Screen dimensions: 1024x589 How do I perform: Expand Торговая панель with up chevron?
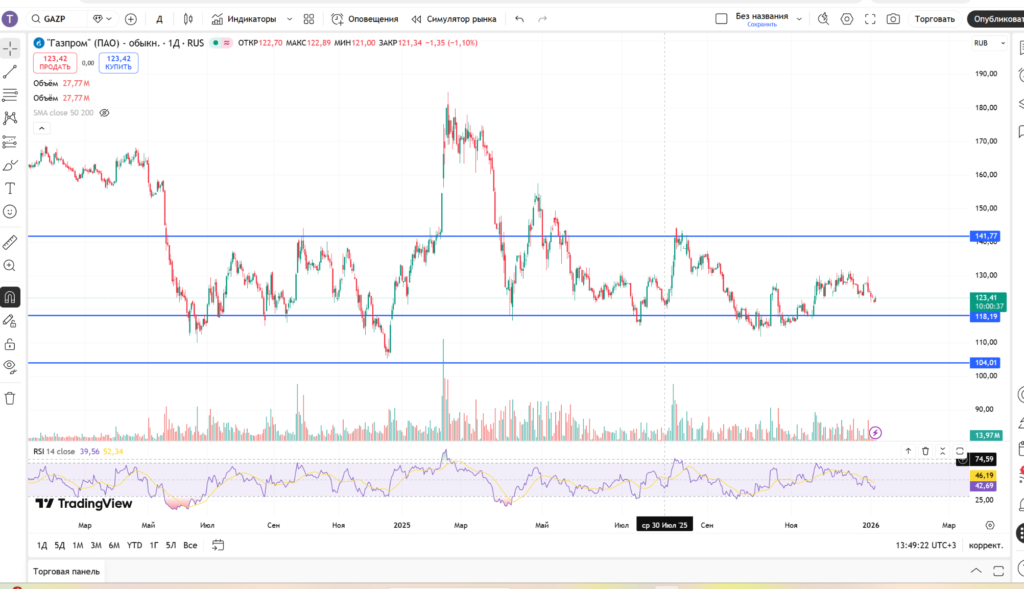[x=976, y=571]
